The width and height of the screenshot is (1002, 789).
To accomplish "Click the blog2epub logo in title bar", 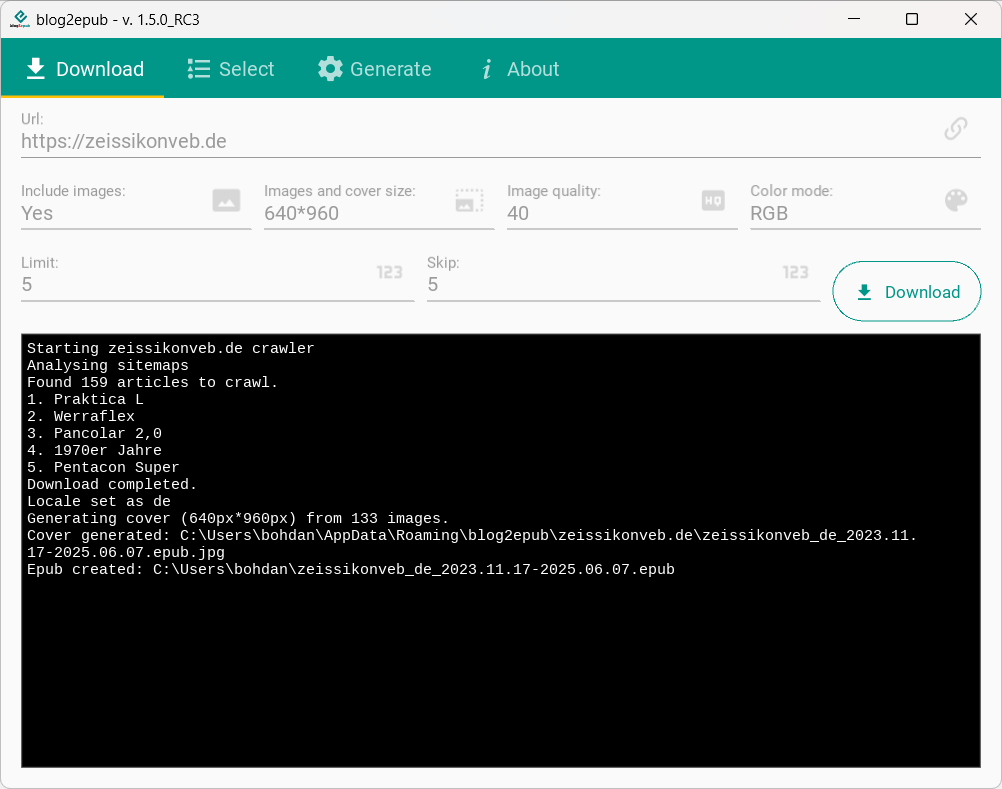I will pyautogui.click(x=19, y=19).
